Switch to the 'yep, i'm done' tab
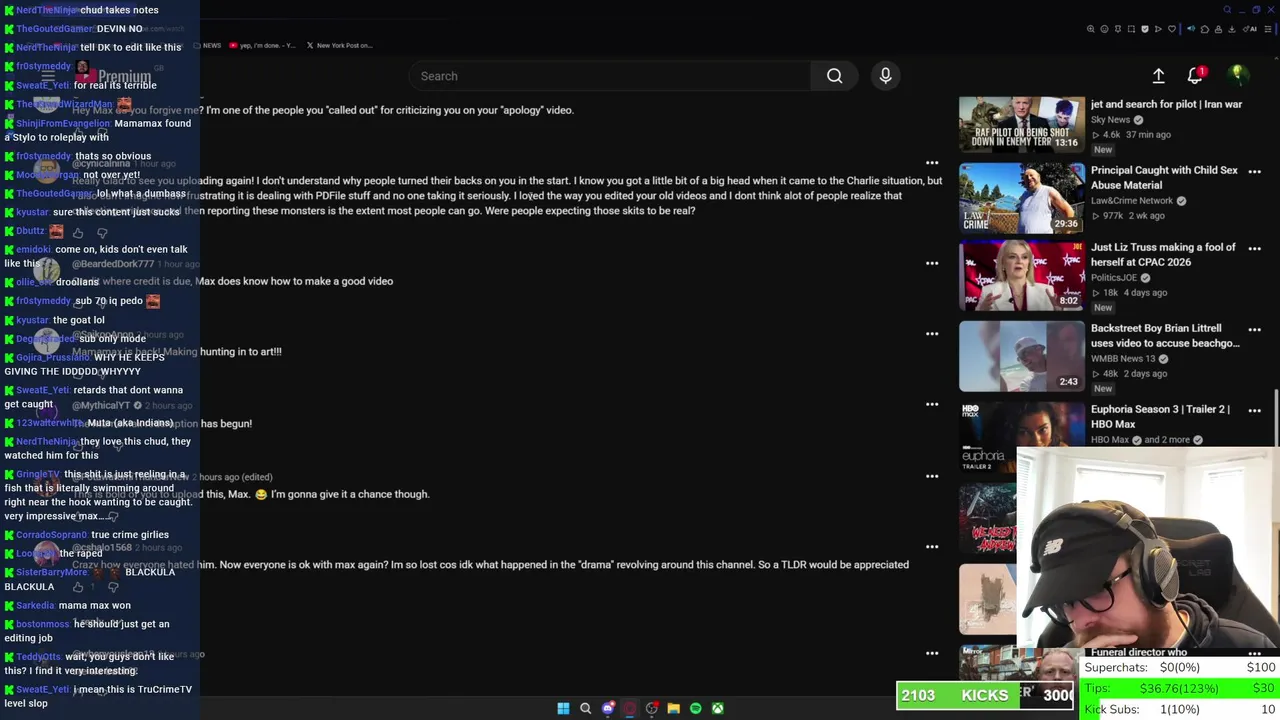The image size is (1280, 720). (262, 45)
